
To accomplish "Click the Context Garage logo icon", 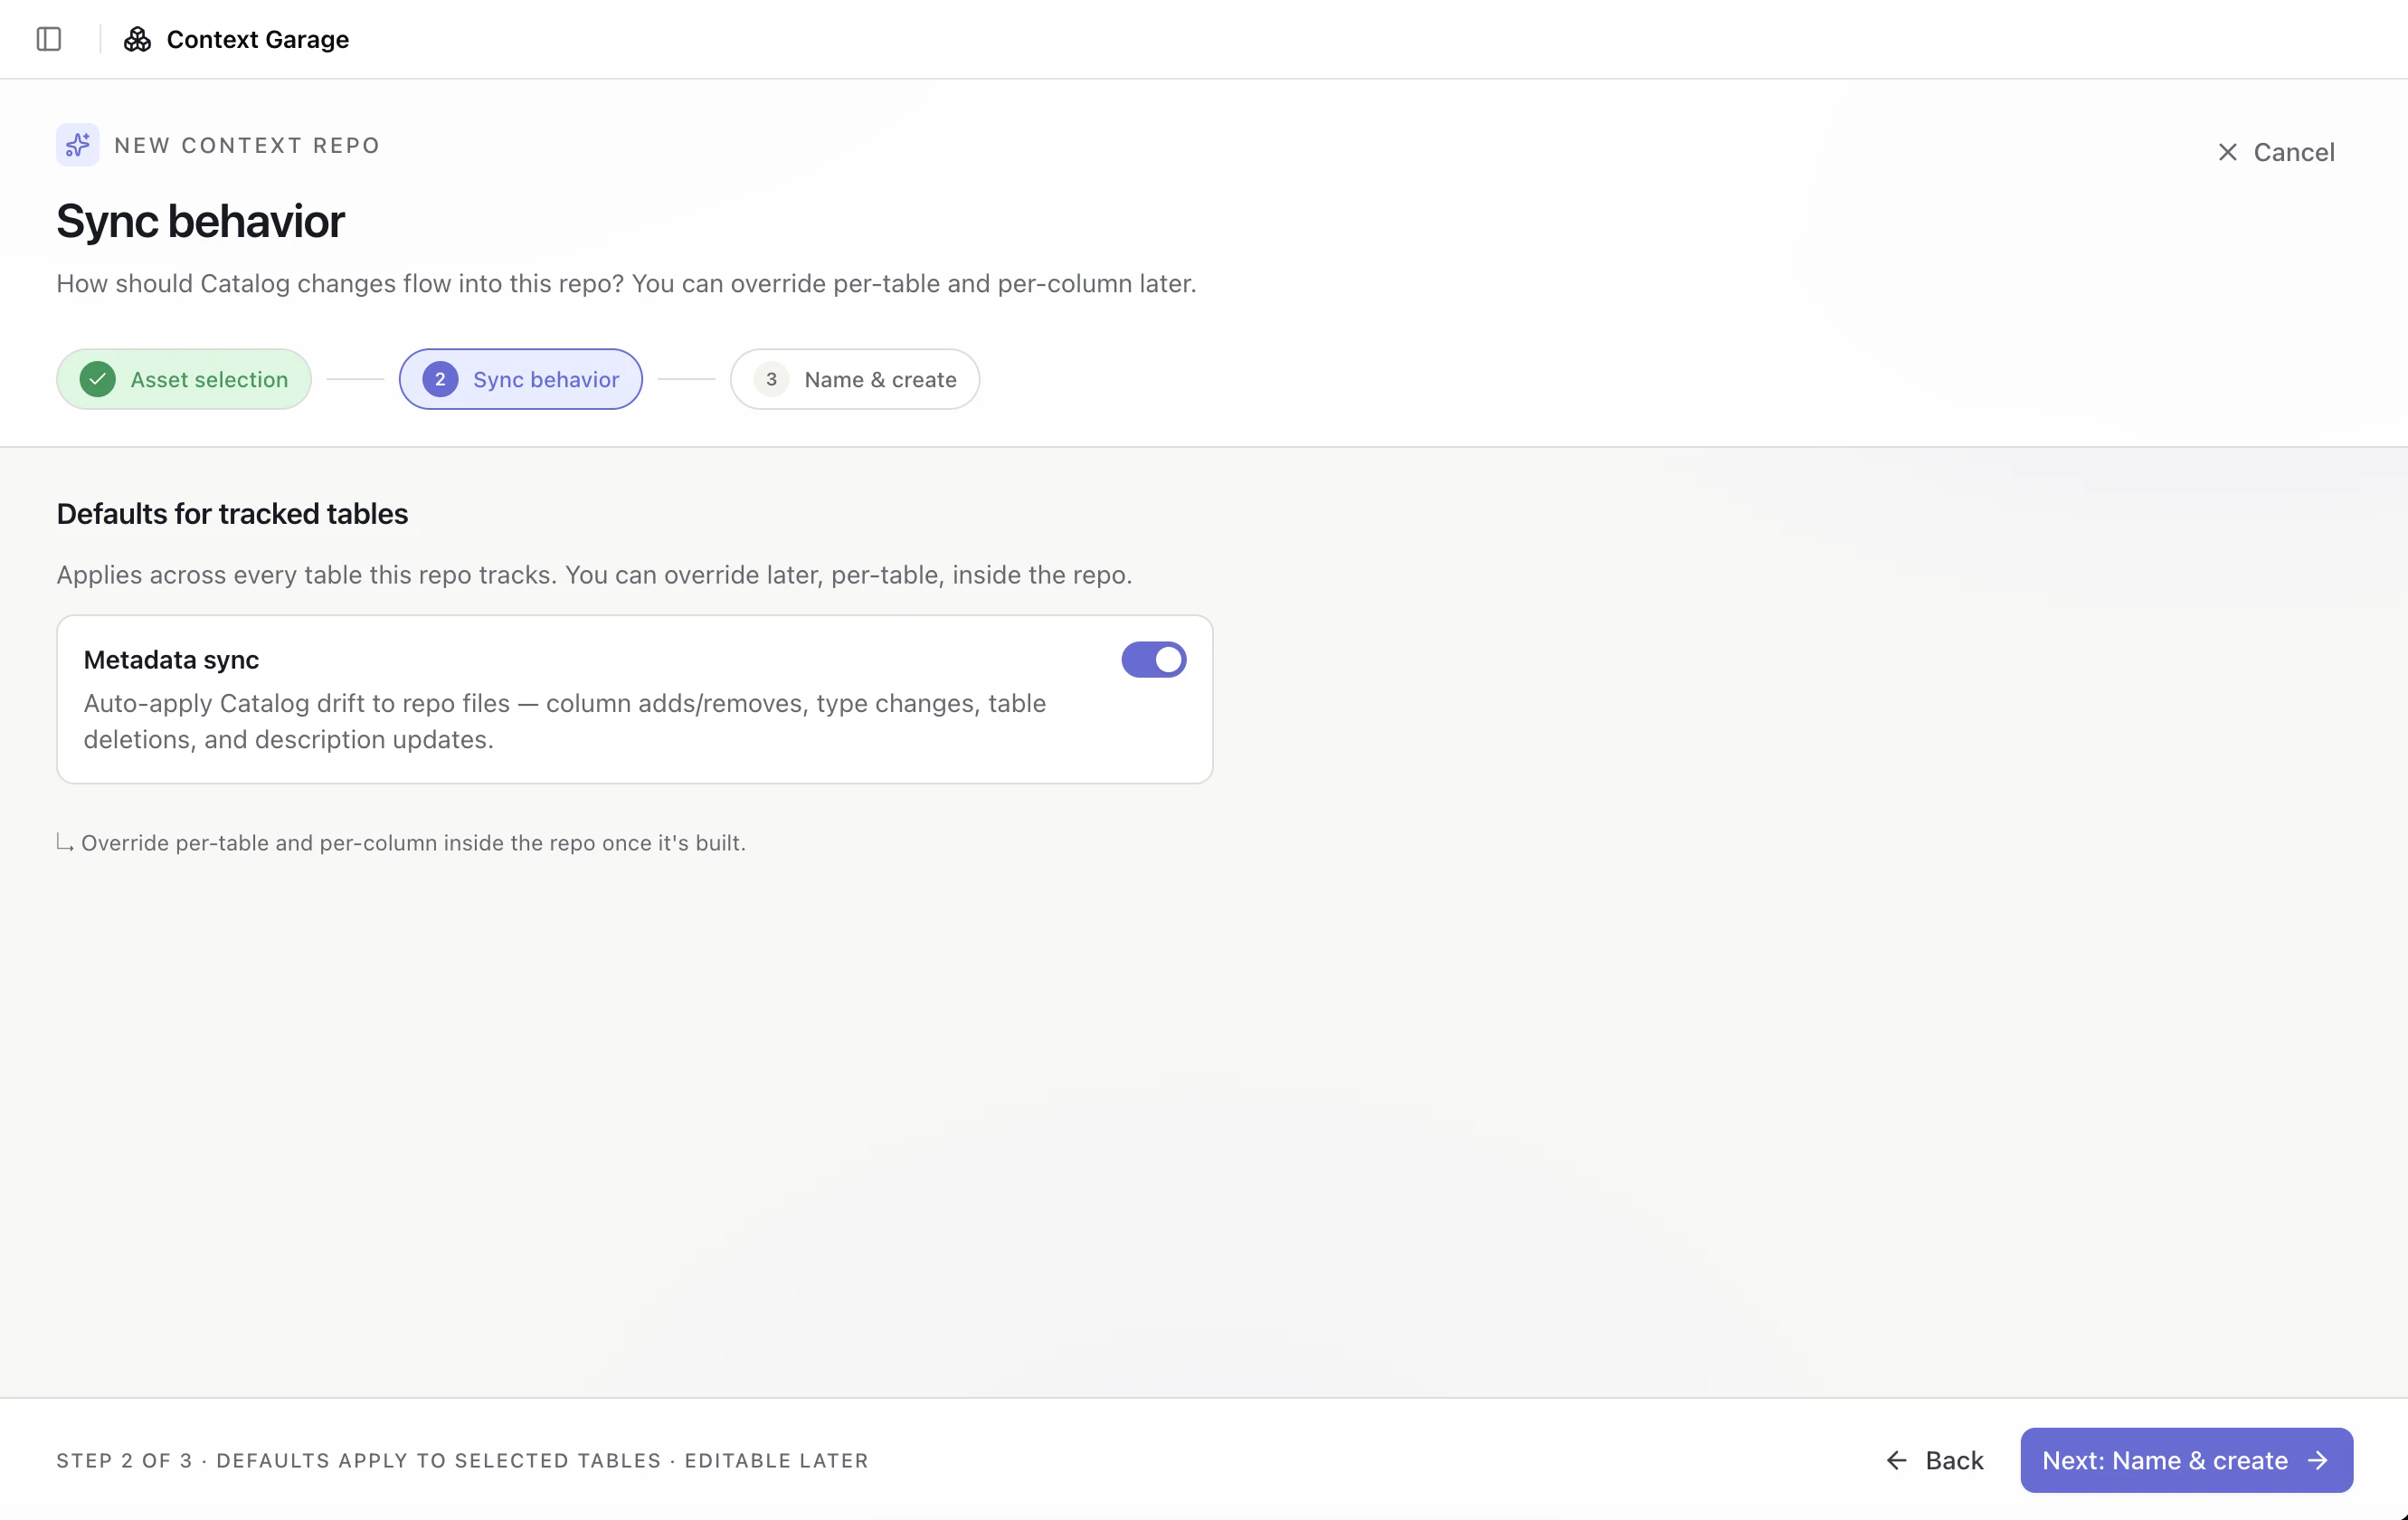I will (137, 39).
